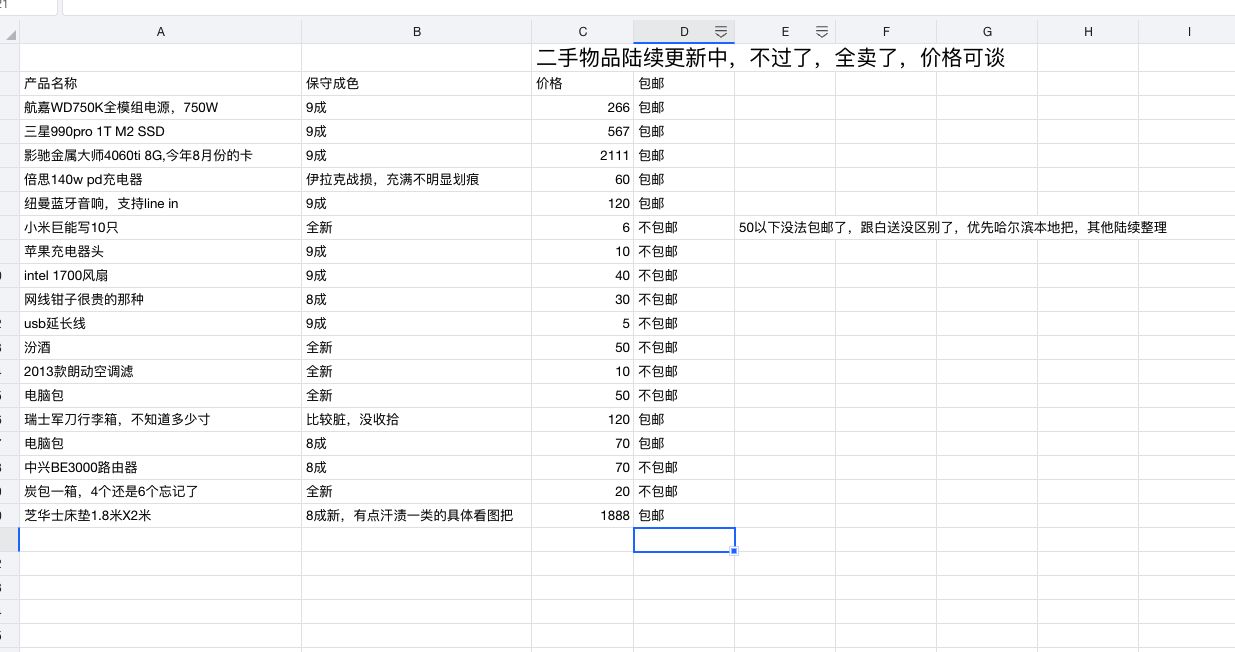Select the 瑞士军刀行李箱 cell
This screenshot has width=1235, height=652.
click(160, 419)
